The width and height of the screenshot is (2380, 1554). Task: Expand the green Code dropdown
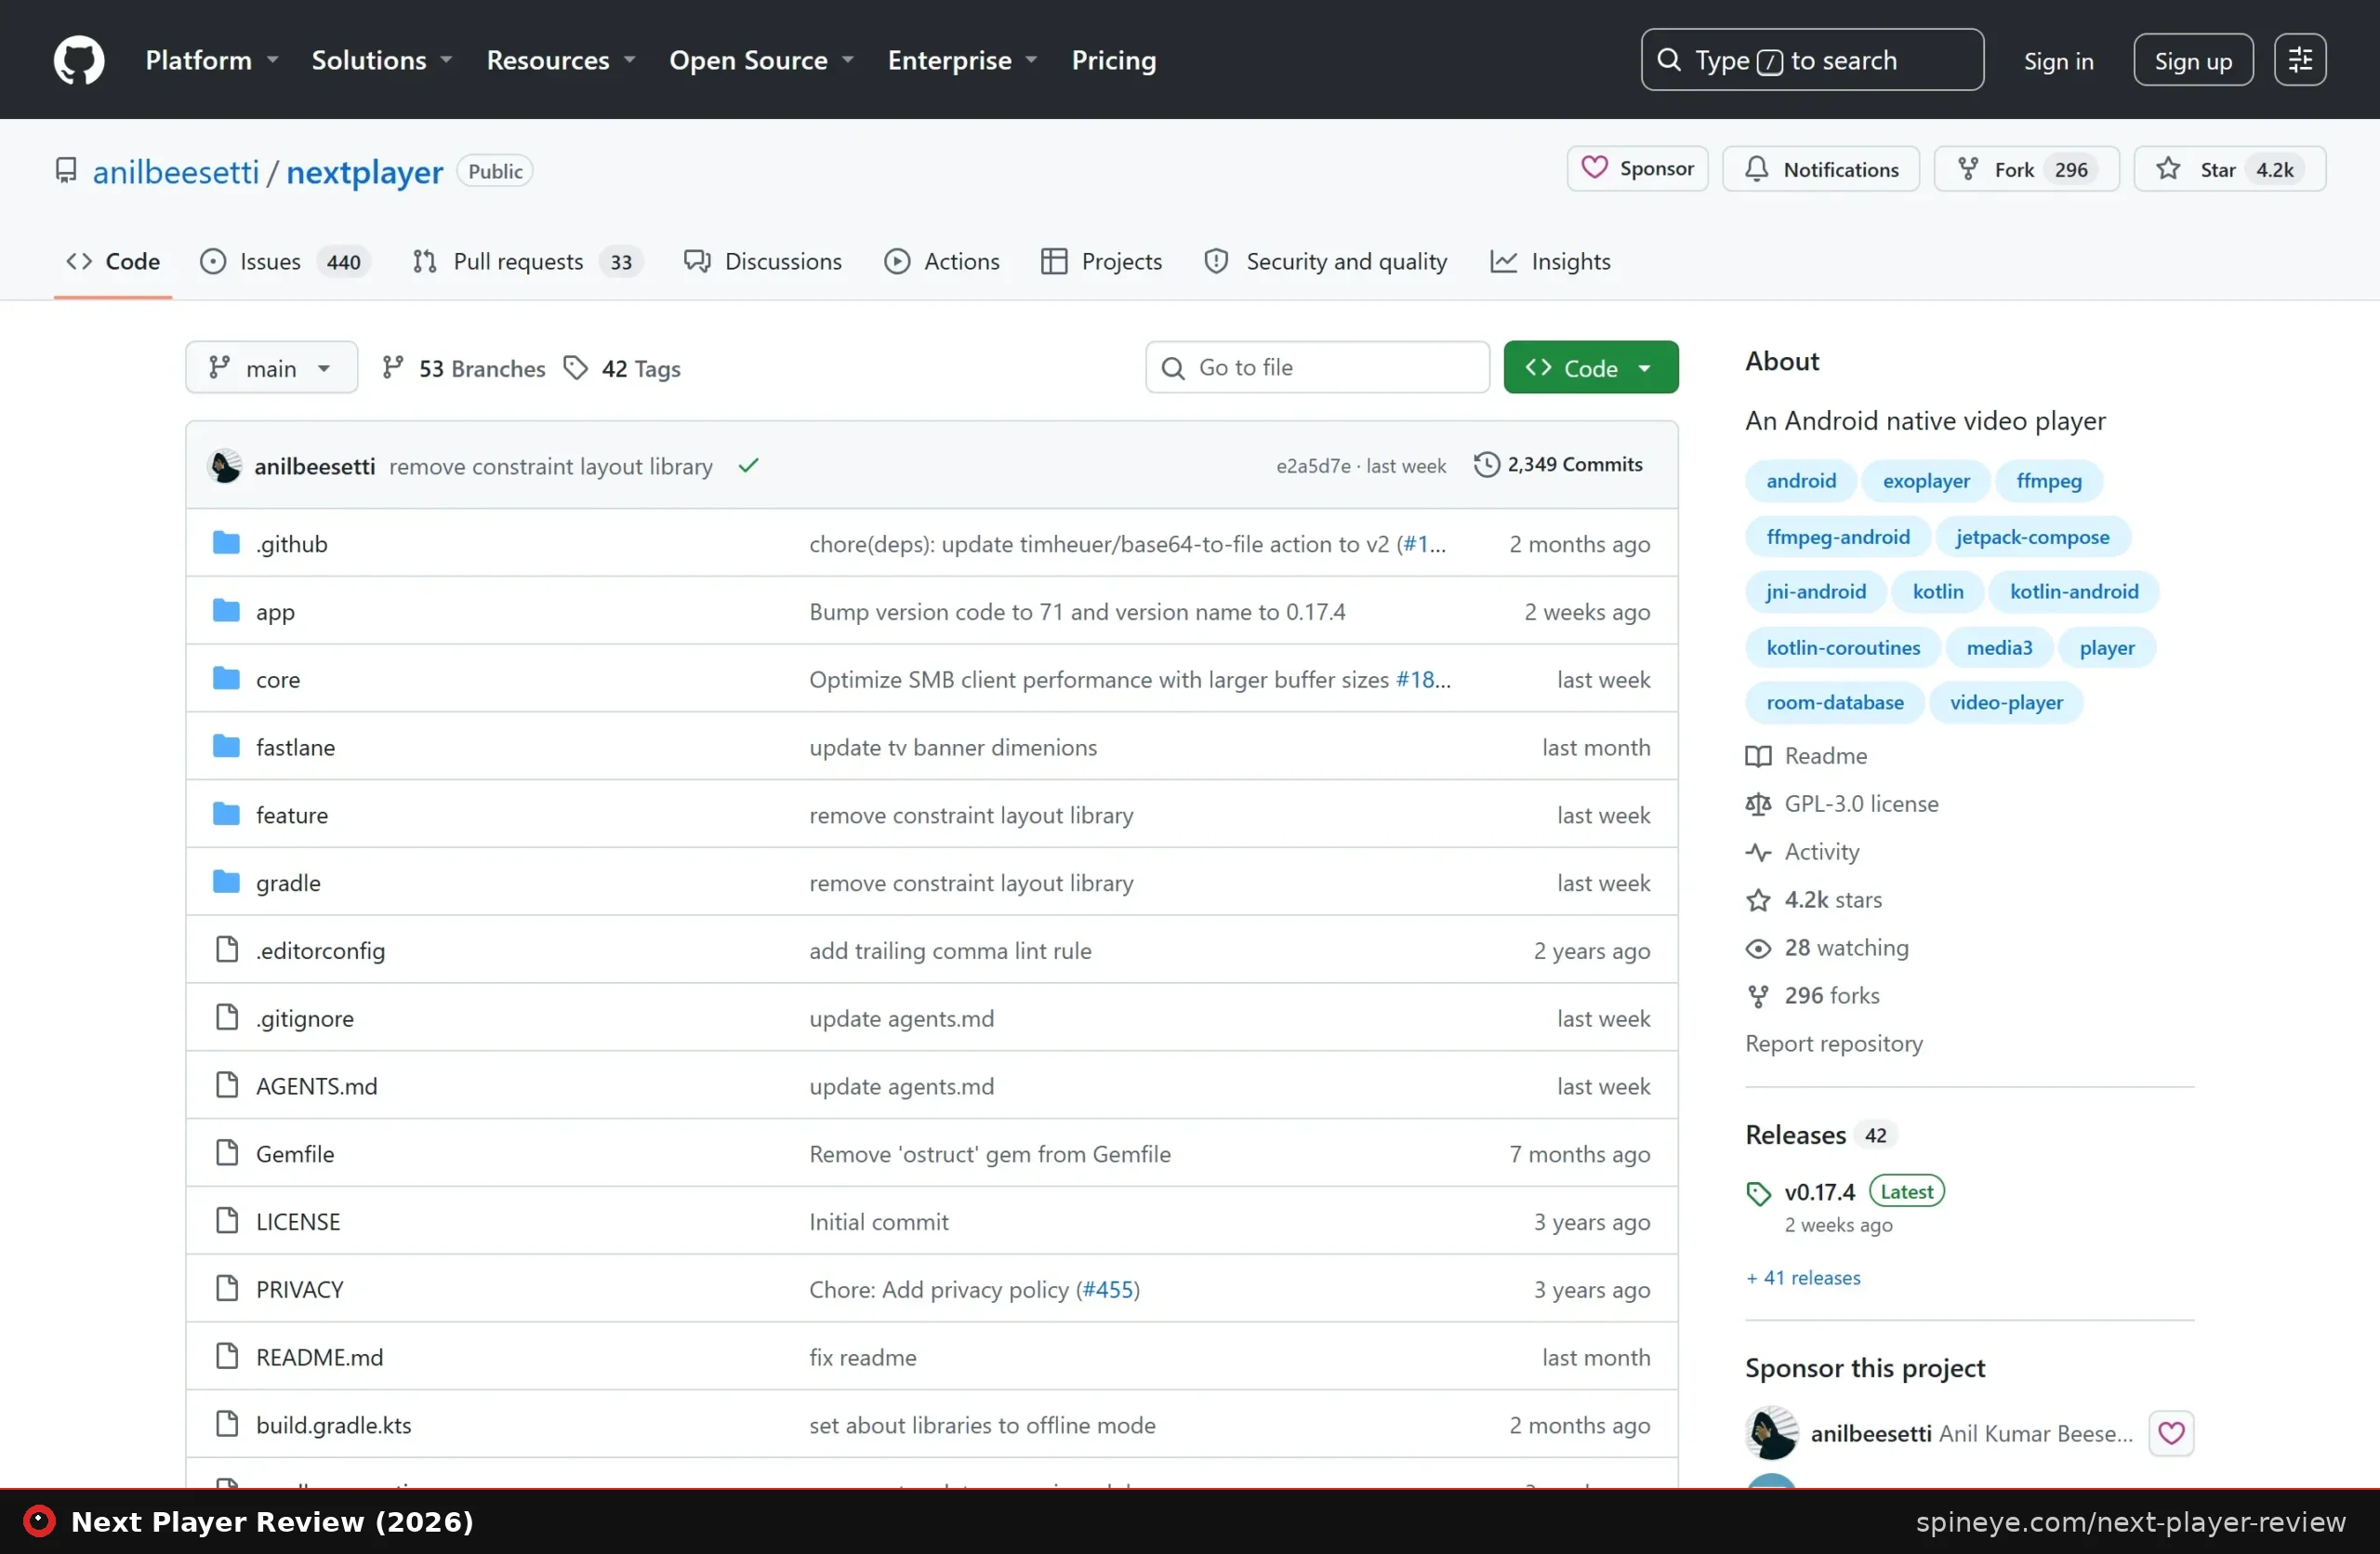pos(1590,368)
